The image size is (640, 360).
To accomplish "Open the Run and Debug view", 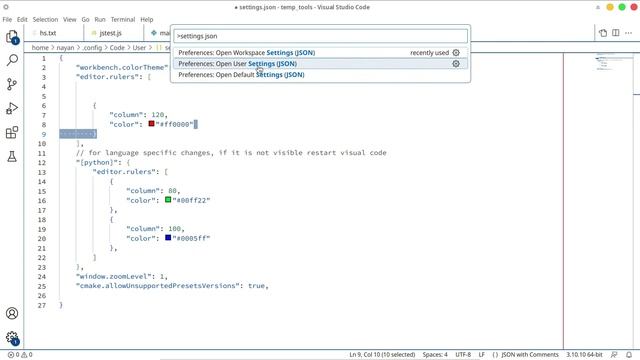I will [12, 108].
